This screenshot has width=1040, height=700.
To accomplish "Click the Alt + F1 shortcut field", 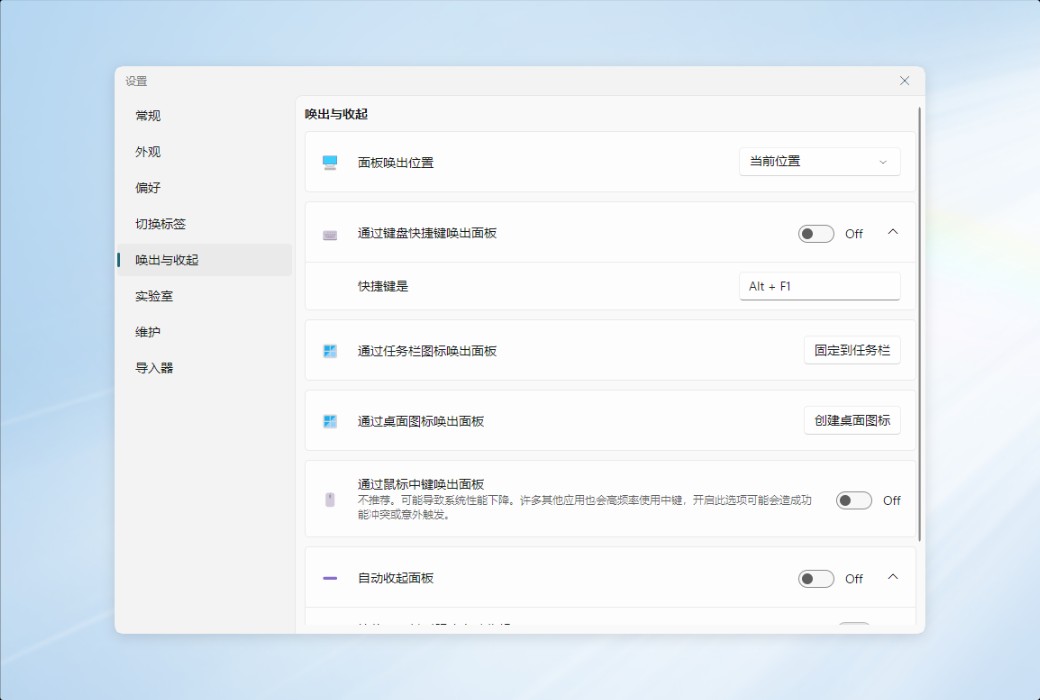I will (819, 286).
